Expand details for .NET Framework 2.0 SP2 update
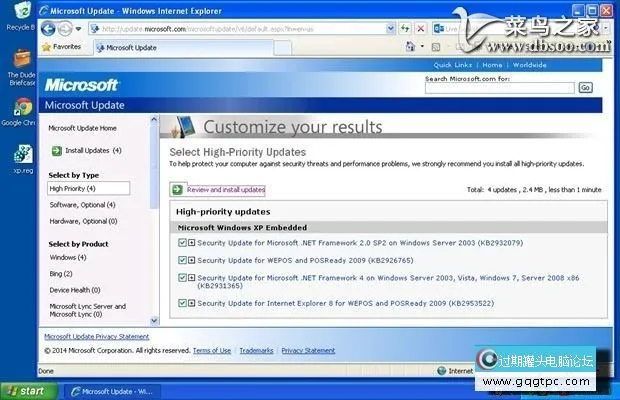620x400 pixels. (x=191, y=243)
